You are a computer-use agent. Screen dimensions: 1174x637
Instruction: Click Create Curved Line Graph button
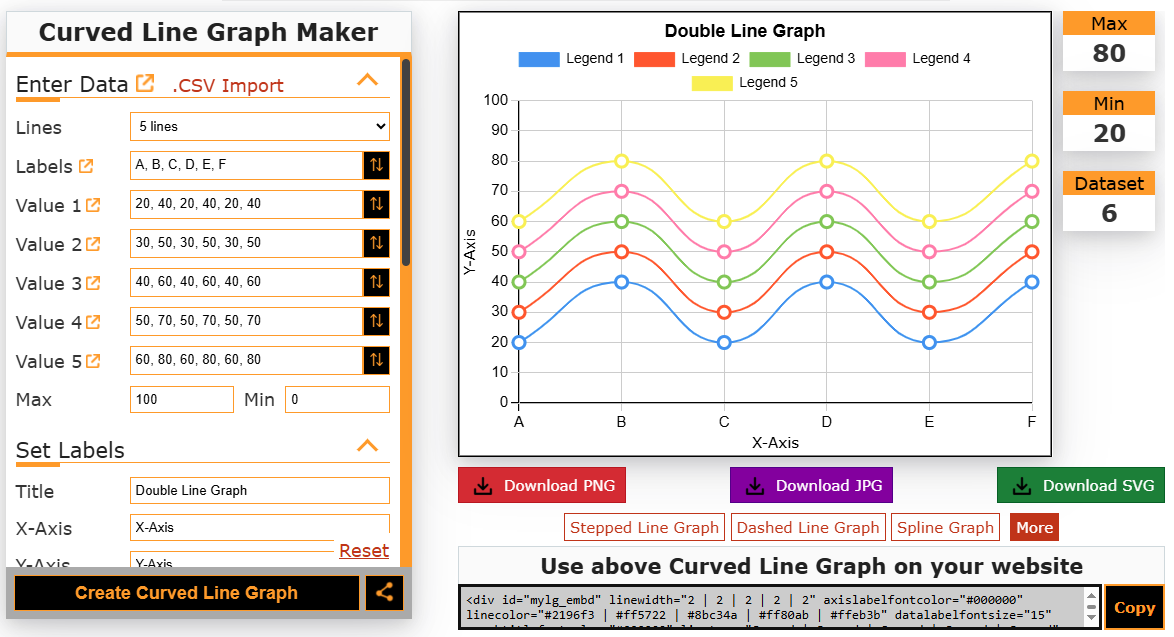point(186,593)
